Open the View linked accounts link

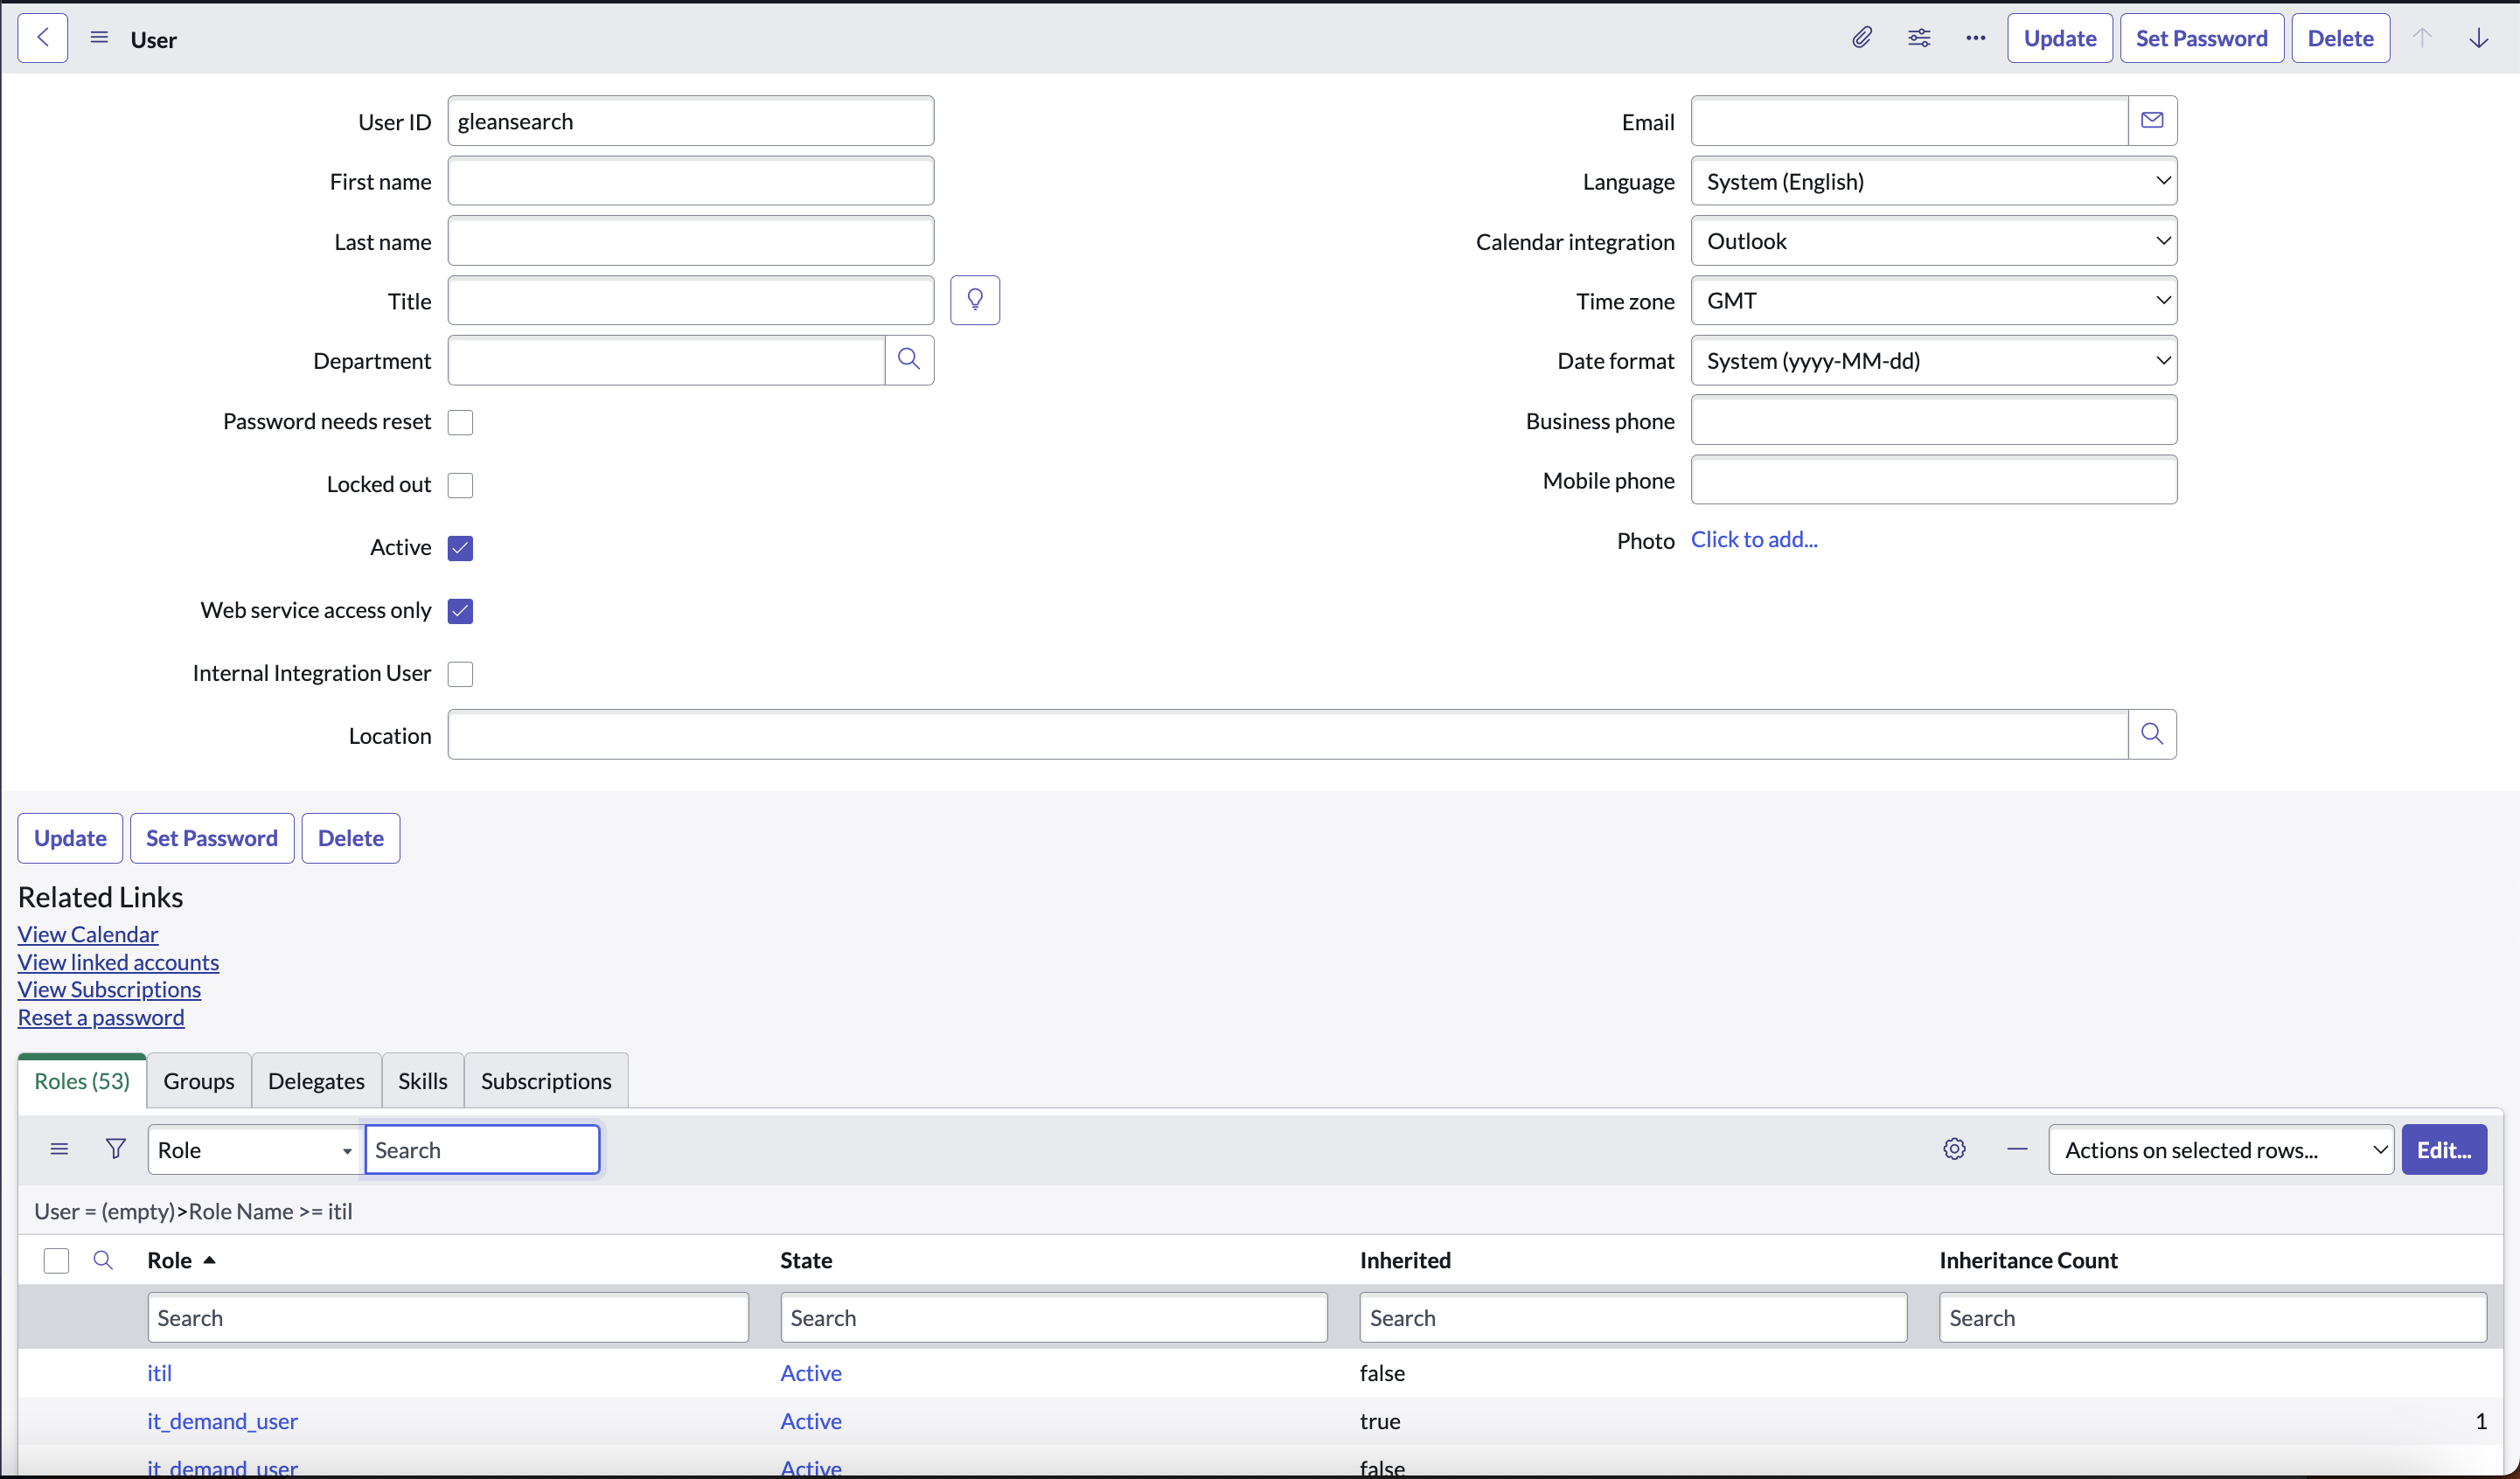[x=118, y=962]
